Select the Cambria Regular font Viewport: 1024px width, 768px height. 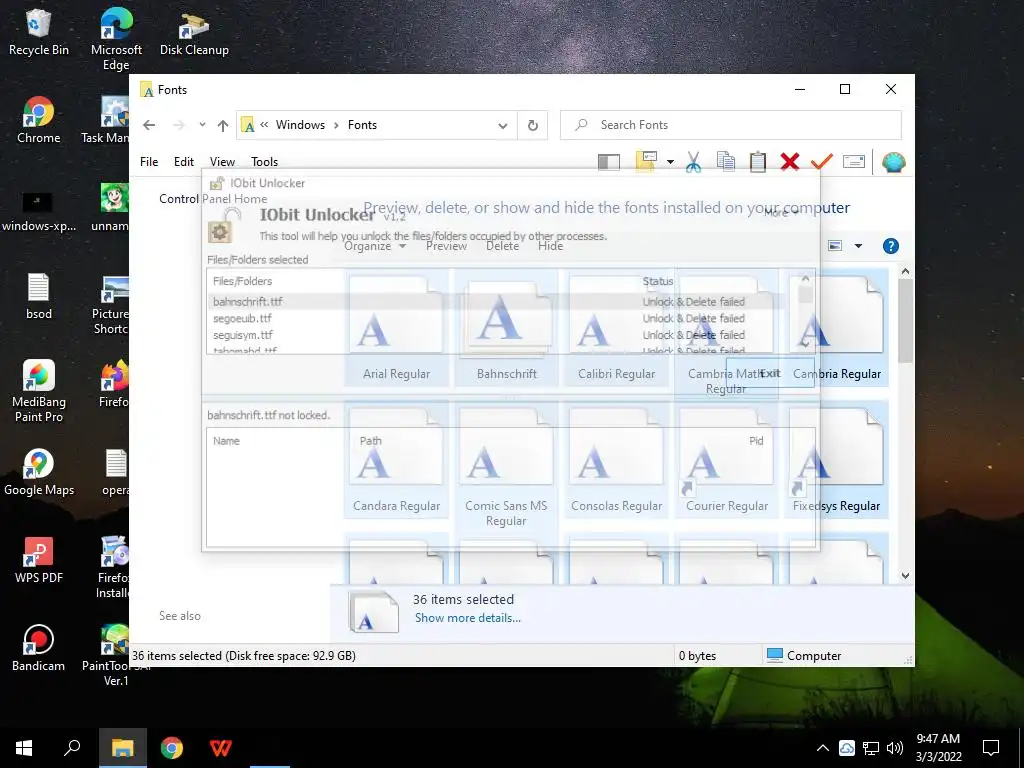[x=837, y=328]
